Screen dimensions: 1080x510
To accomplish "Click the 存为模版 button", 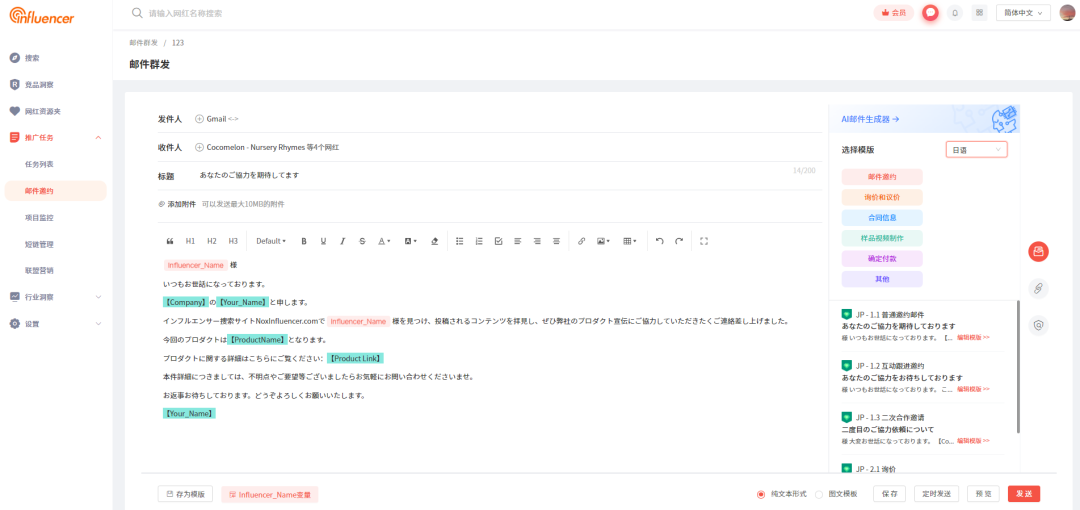I will click(x=185, y=494).
